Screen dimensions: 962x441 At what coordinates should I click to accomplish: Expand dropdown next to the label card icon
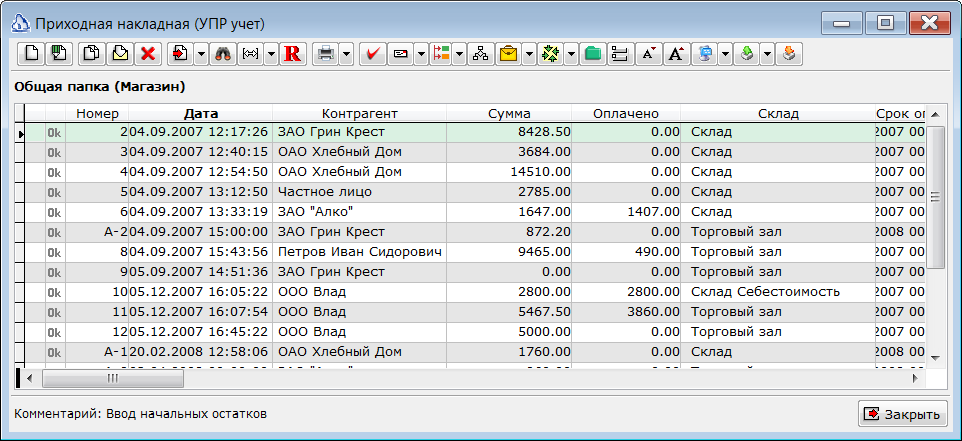(x=421, y=54)
